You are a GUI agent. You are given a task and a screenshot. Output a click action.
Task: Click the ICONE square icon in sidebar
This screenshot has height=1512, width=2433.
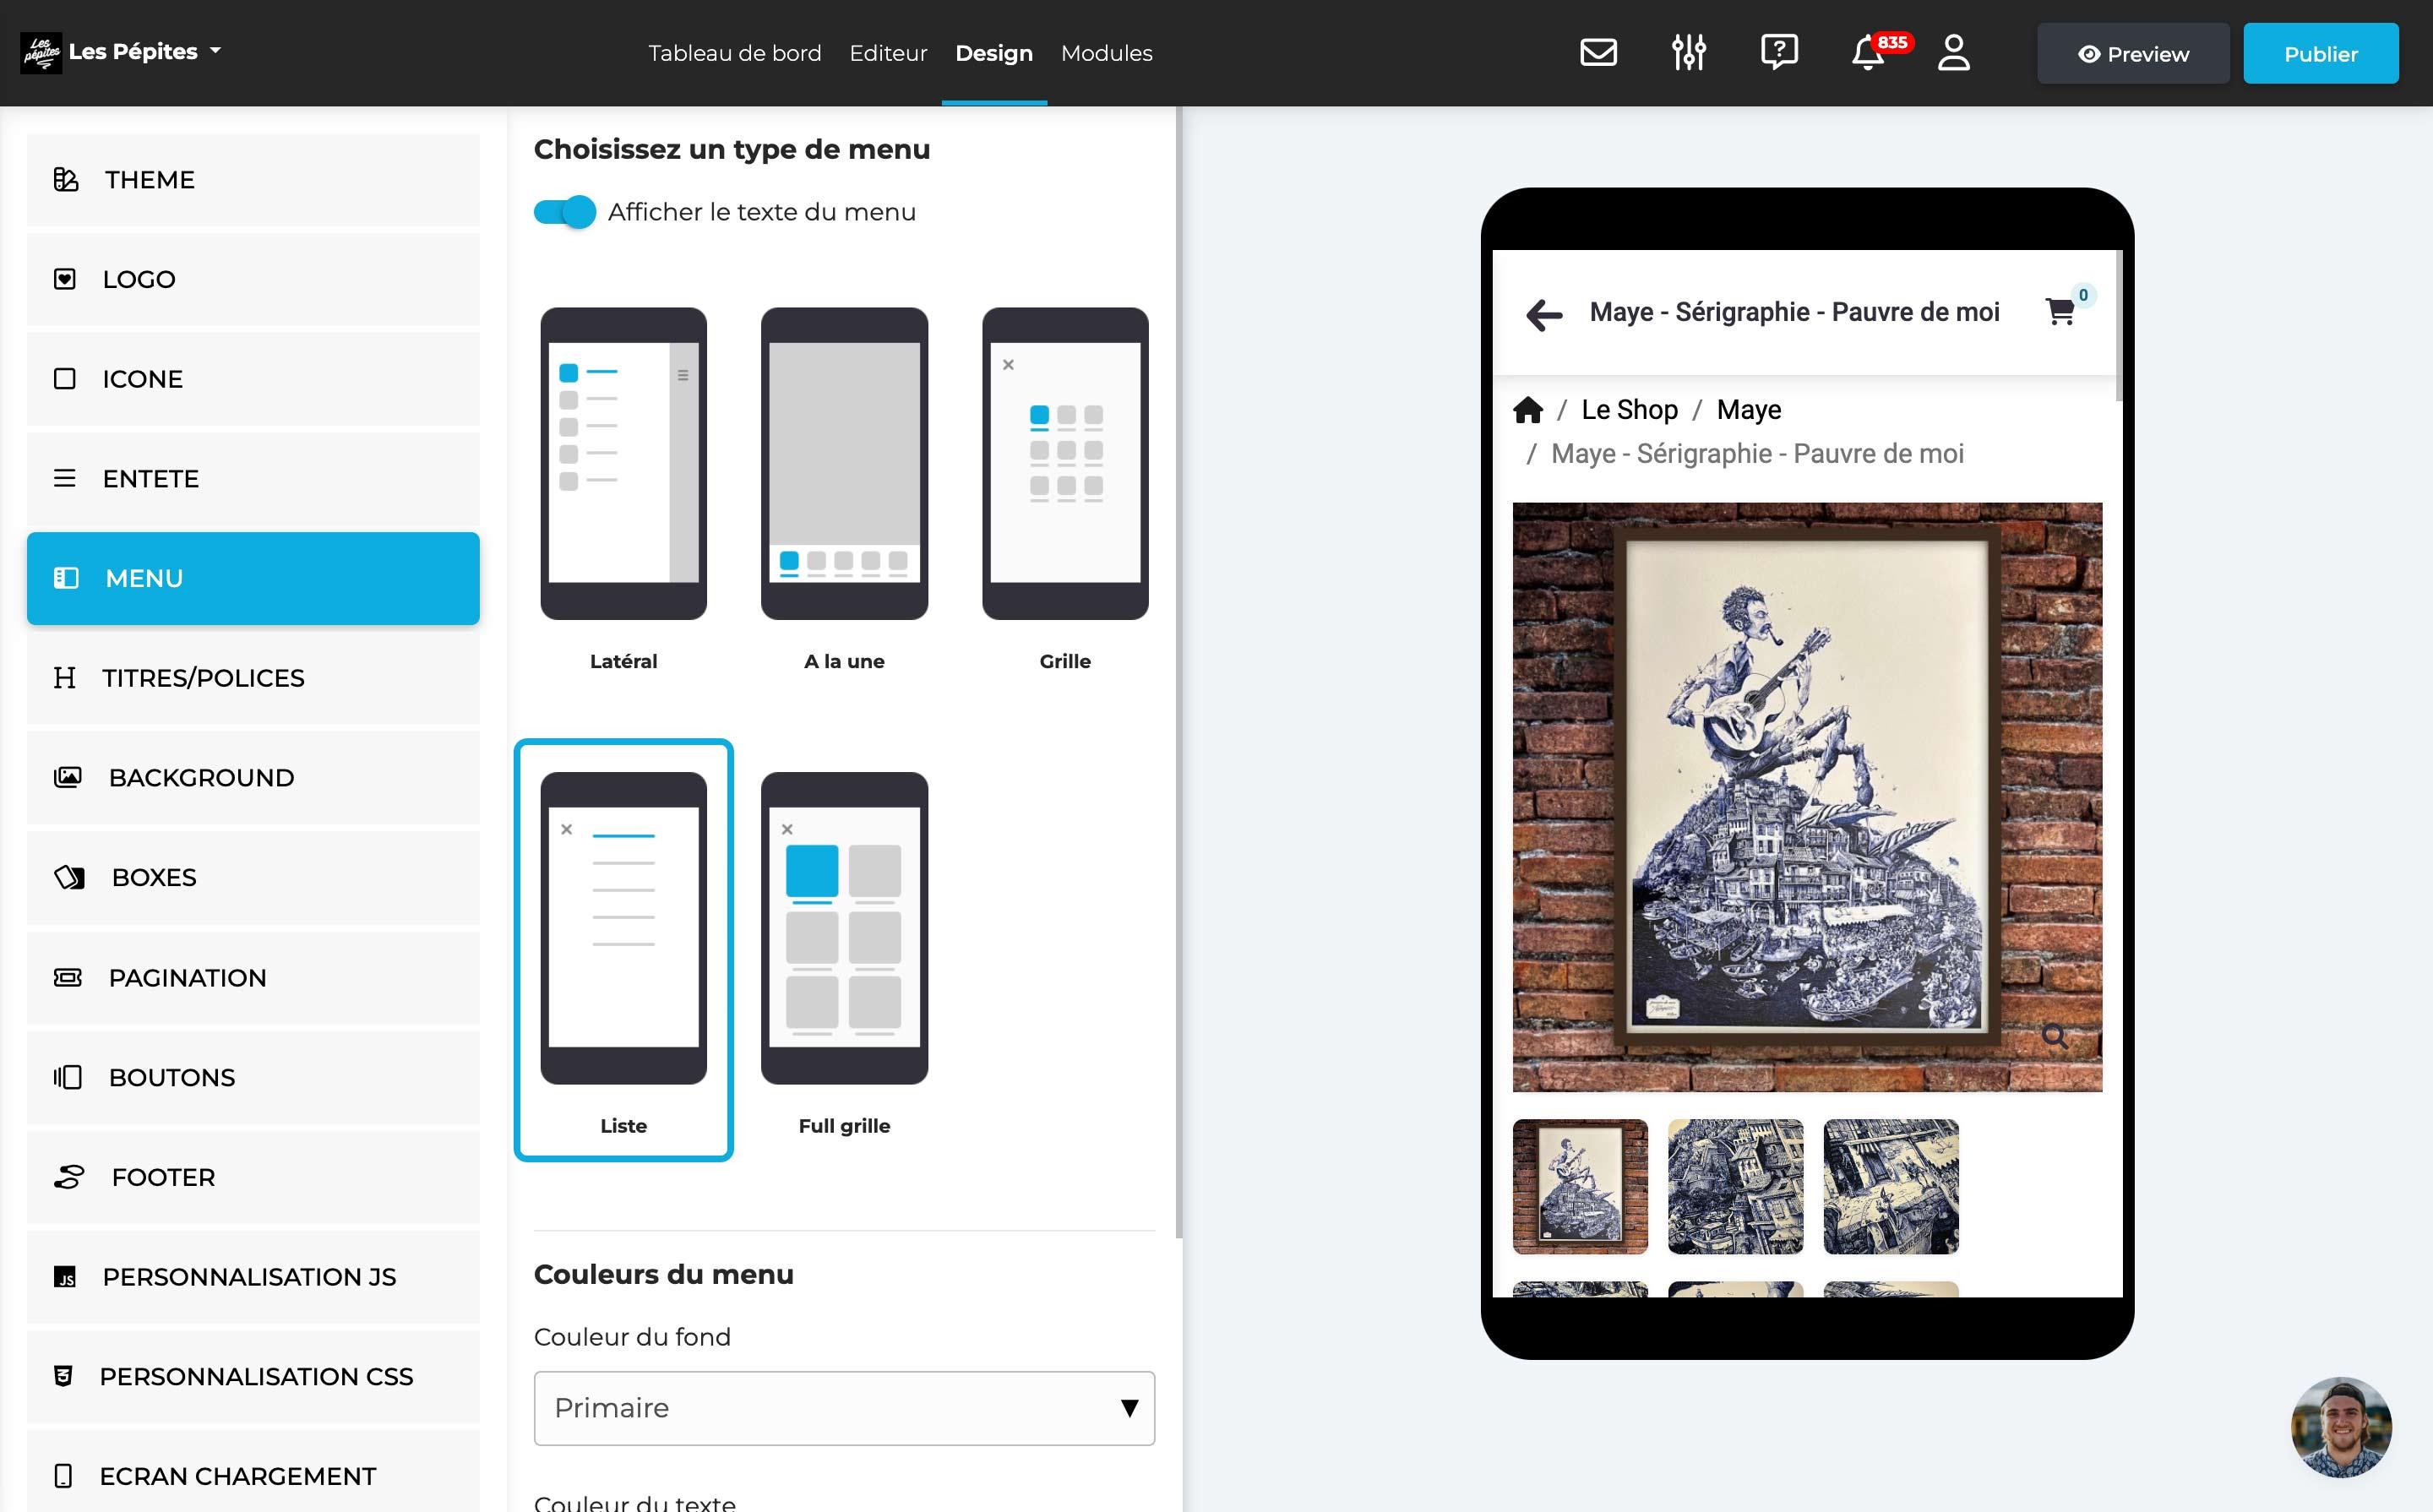65,379
